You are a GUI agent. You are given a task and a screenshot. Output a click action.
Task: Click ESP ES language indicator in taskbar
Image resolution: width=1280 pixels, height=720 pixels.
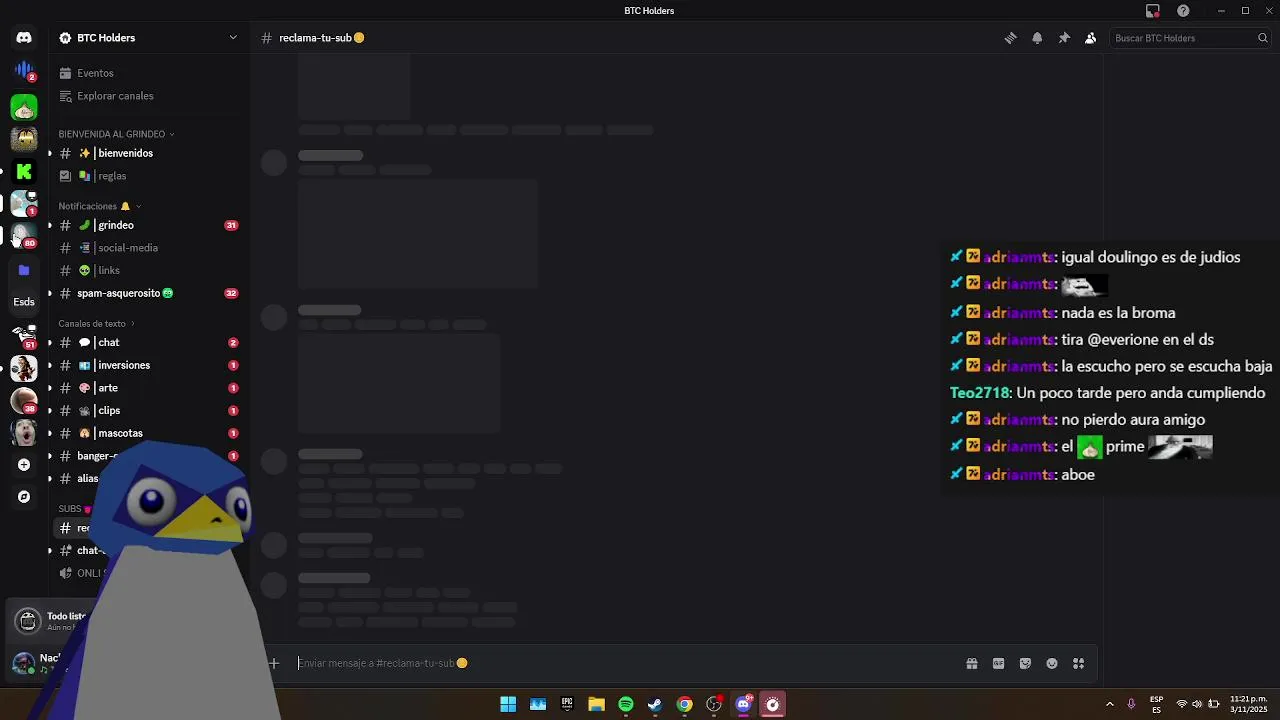[1157, 704]
